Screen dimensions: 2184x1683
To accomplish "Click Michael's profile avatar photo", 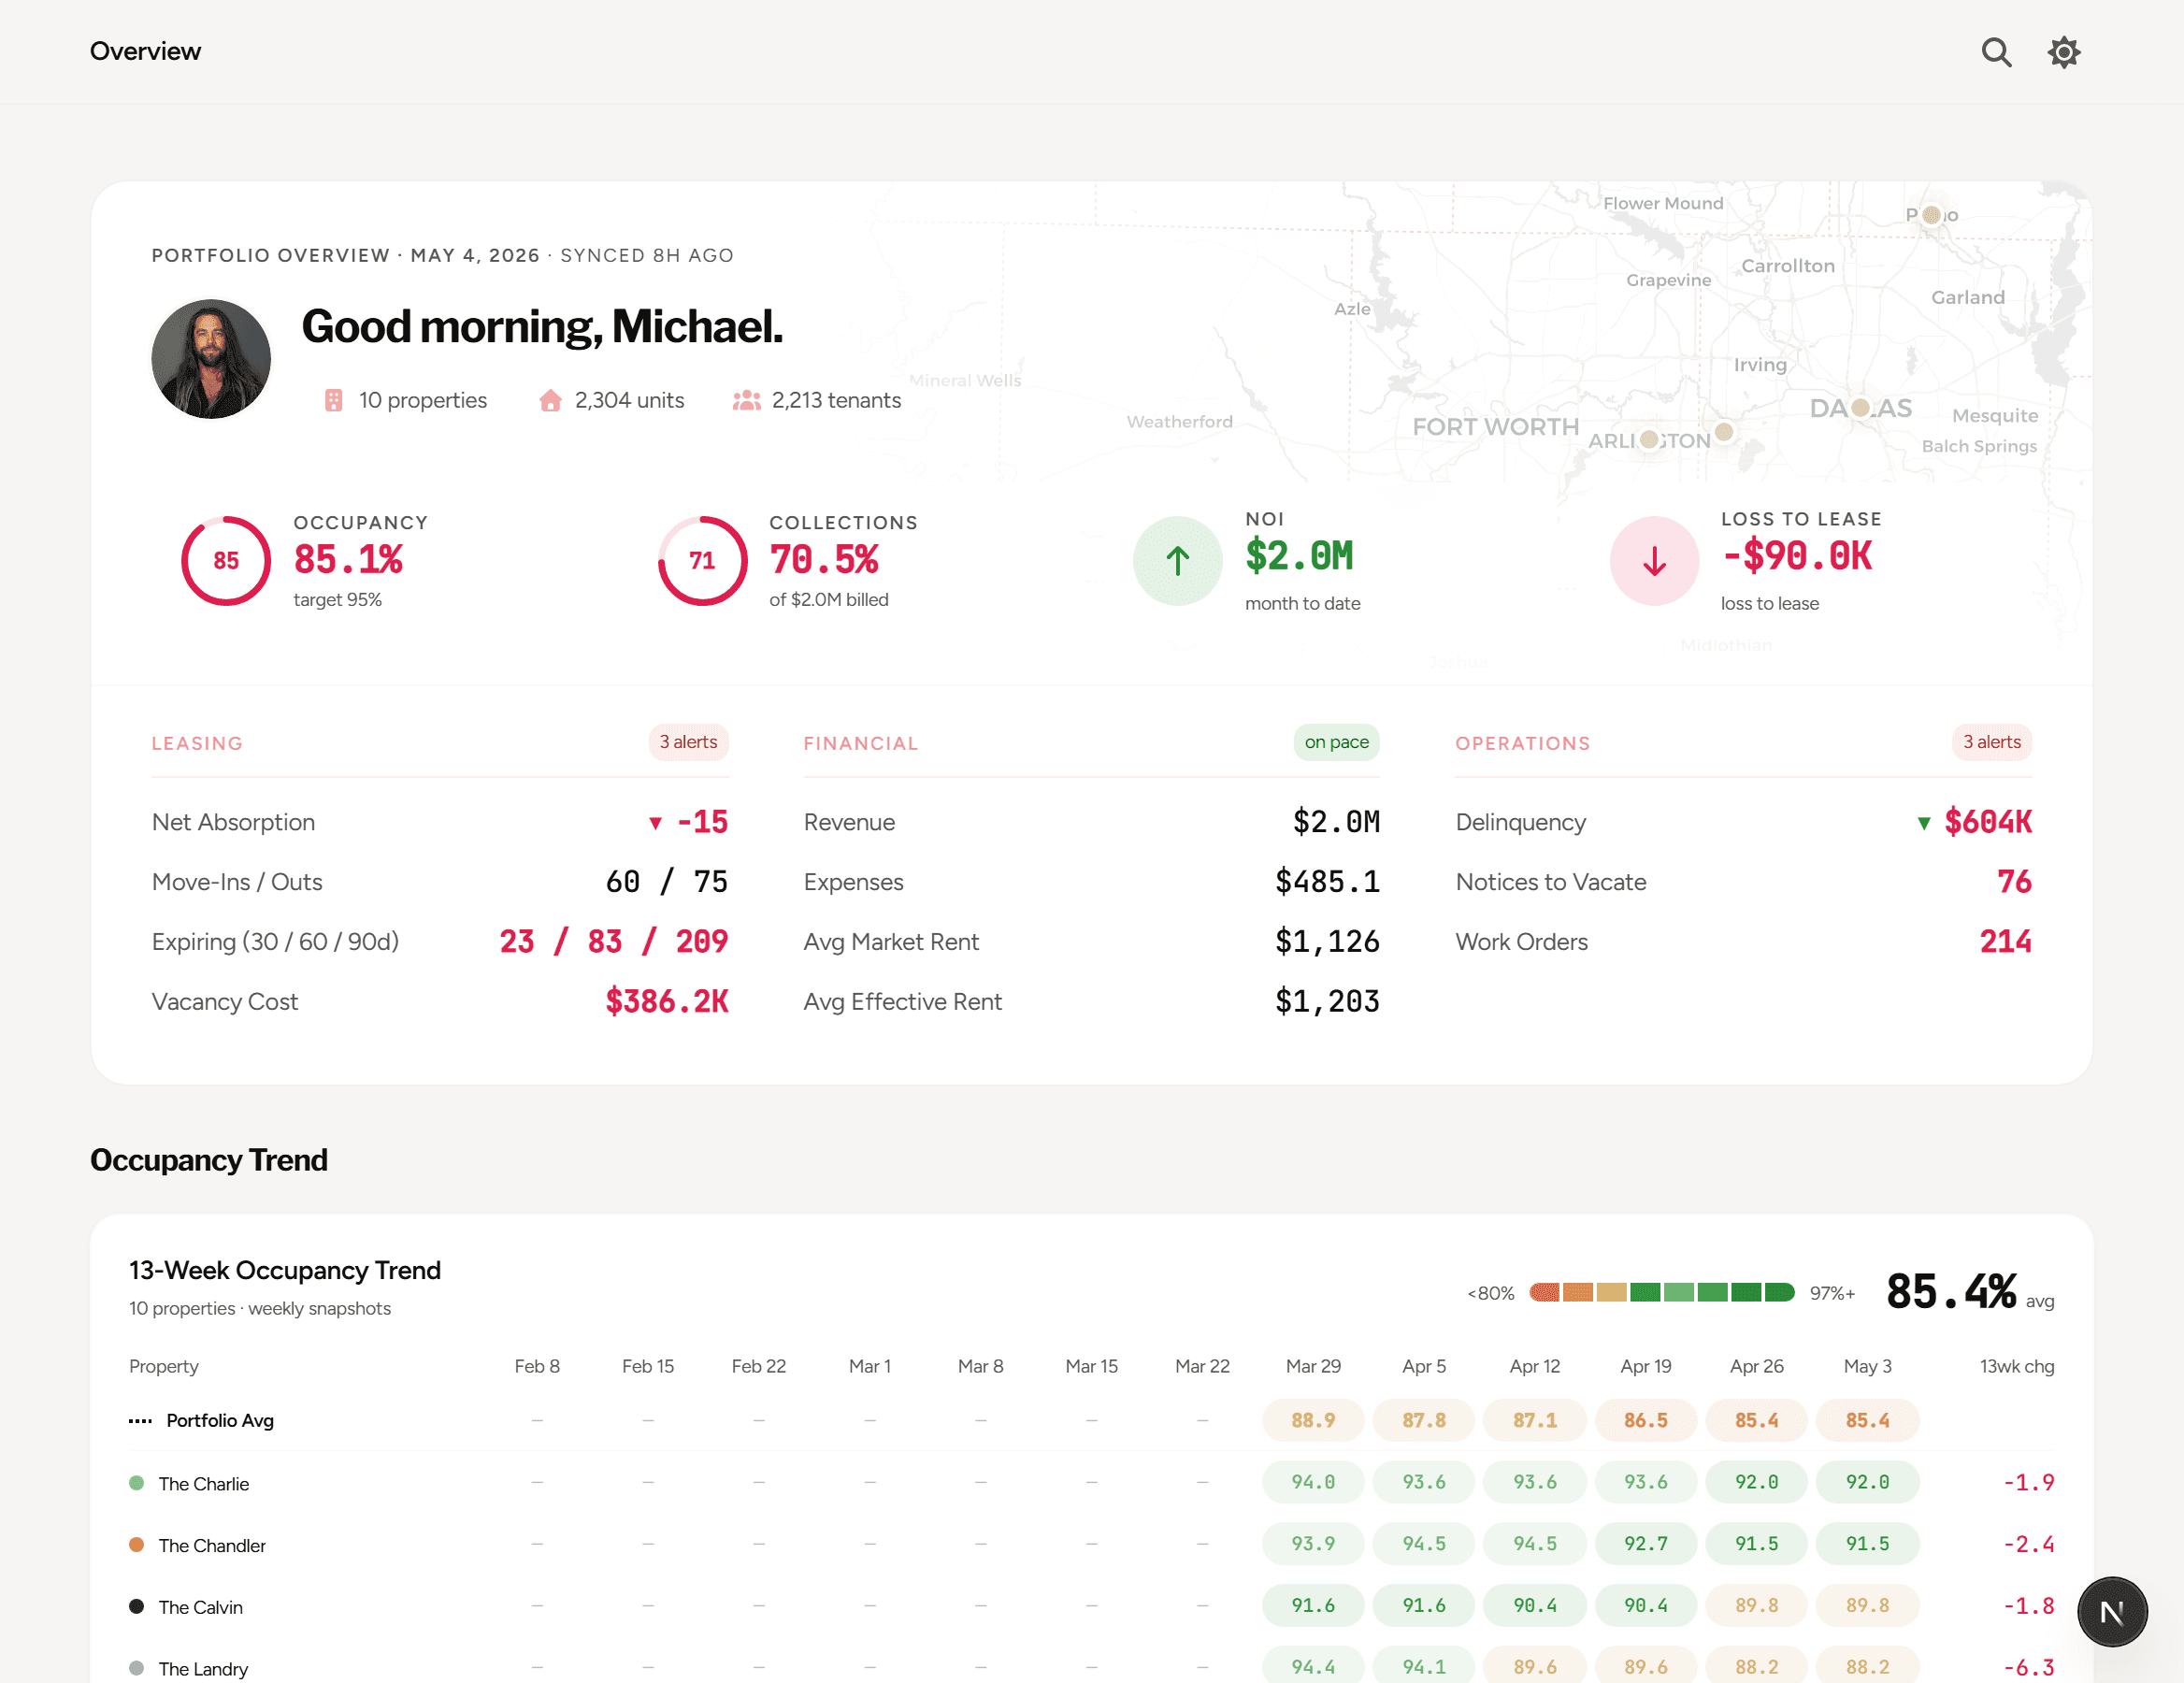I will click(x=211, y=359).
